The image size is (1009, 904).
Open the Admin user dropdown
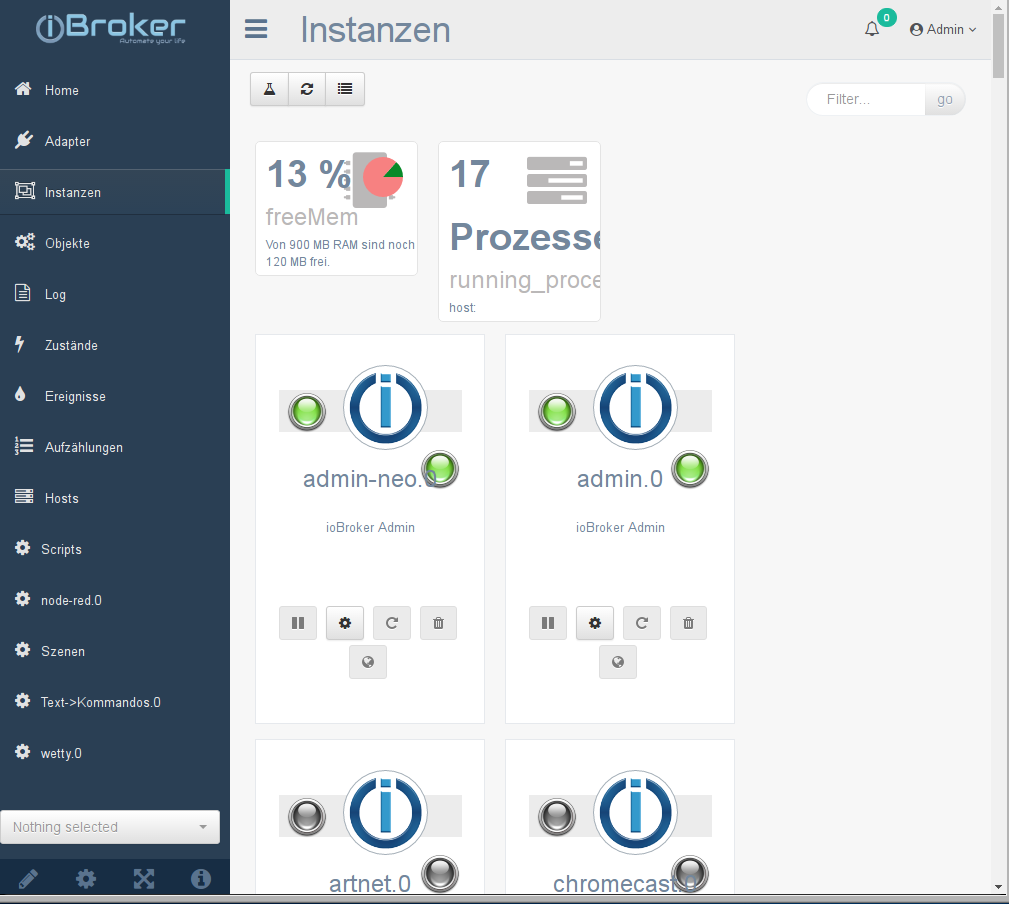(x=943, y=30)
